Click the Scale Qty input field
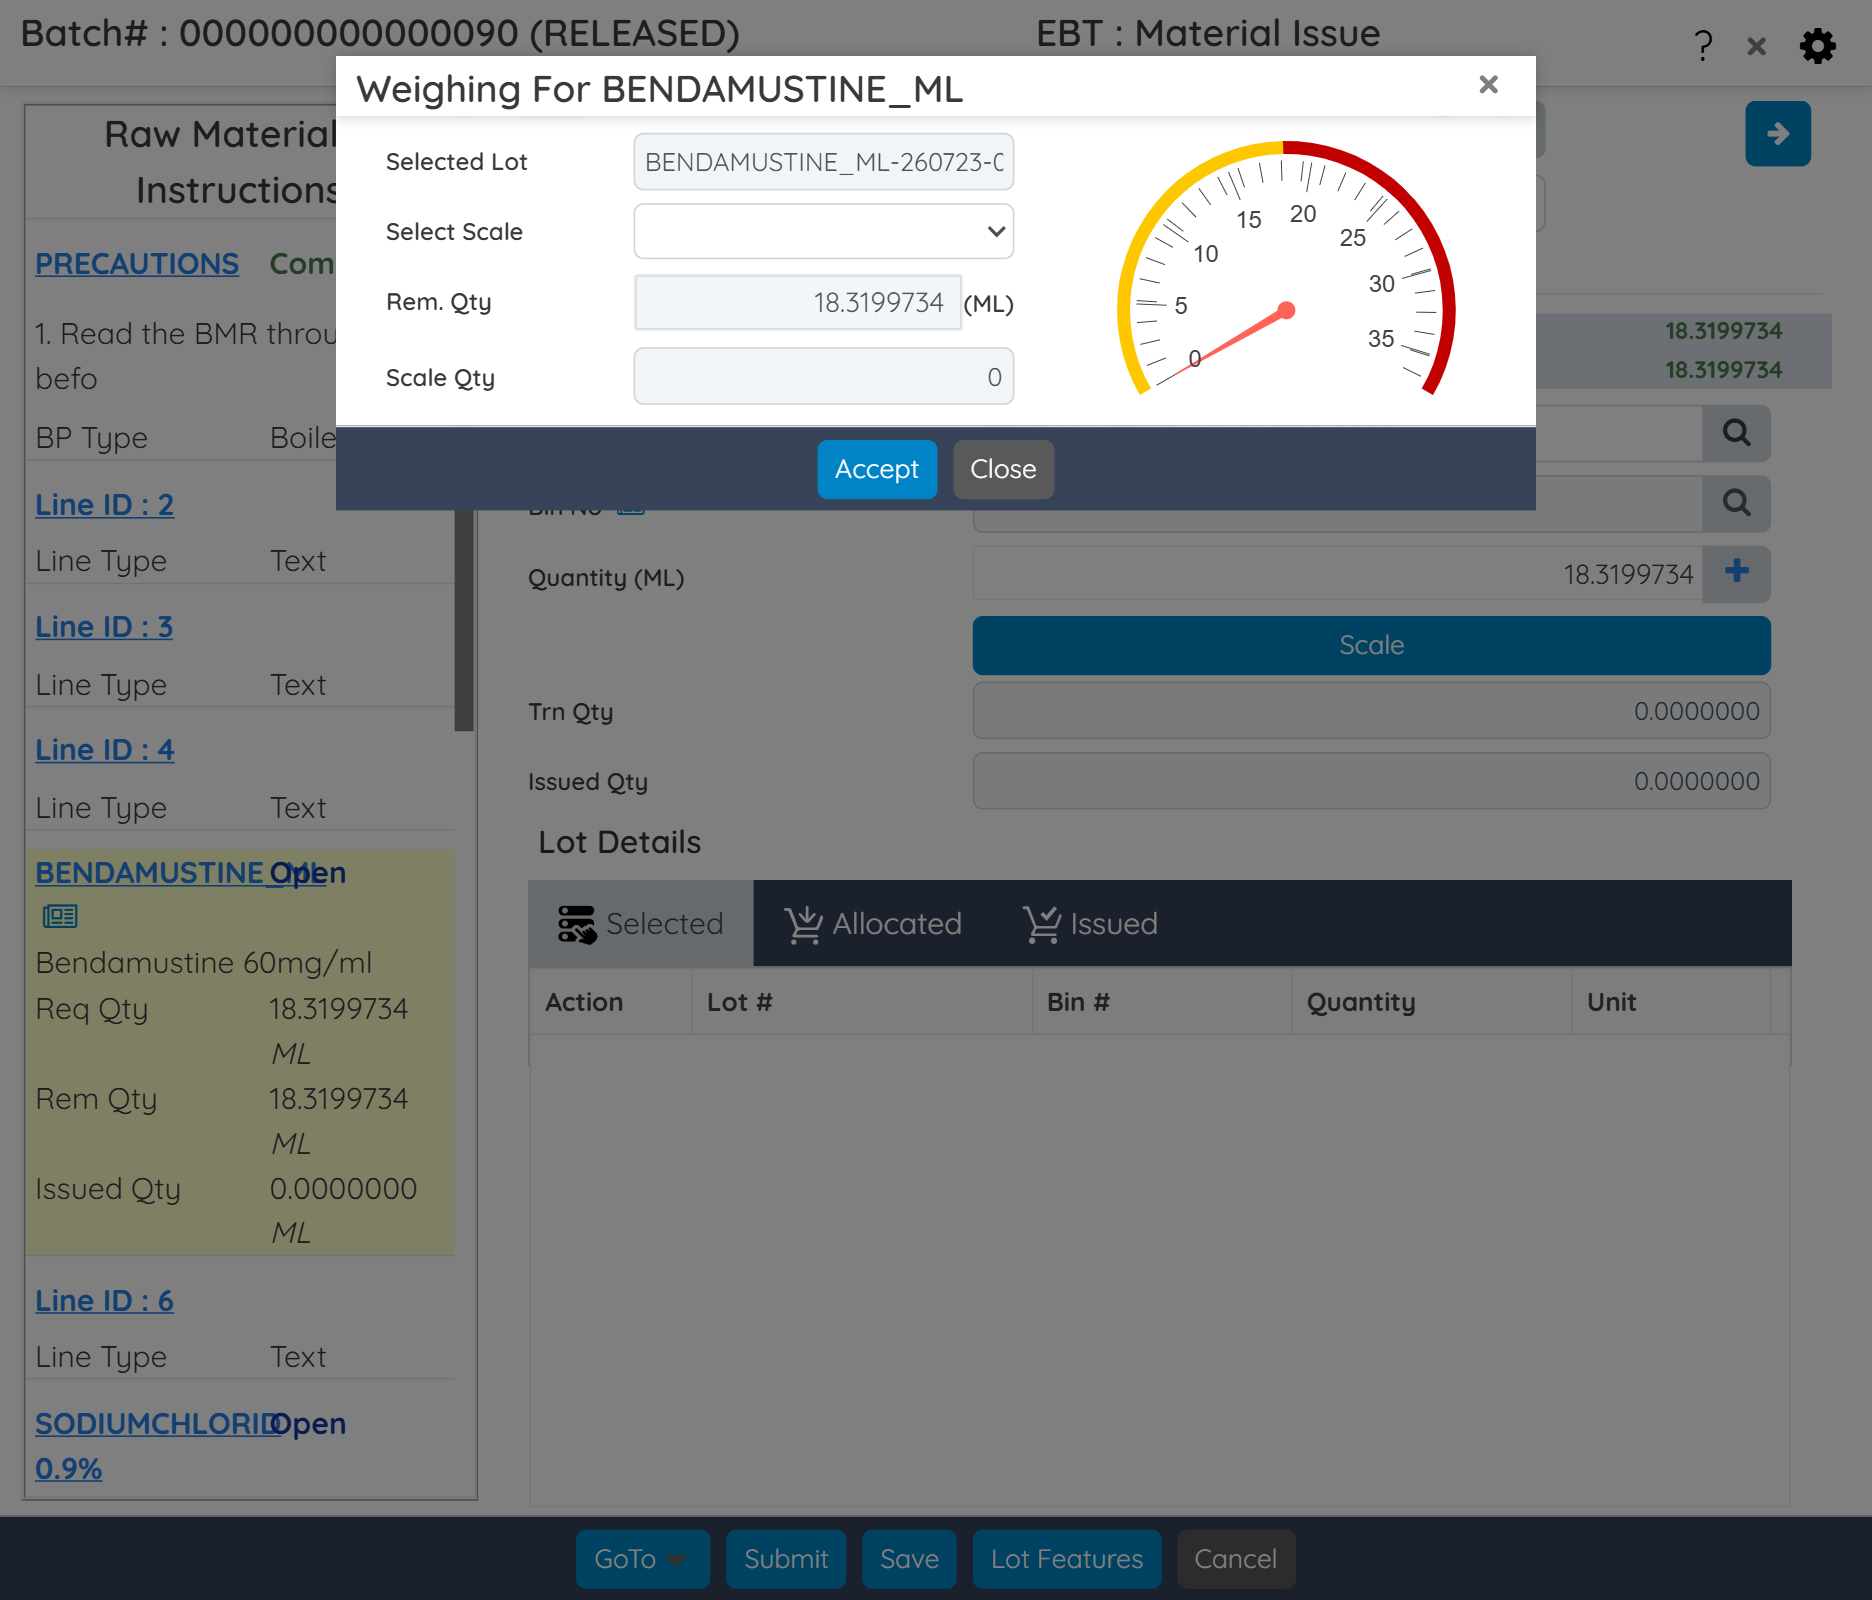 click(x=822, y=377)
